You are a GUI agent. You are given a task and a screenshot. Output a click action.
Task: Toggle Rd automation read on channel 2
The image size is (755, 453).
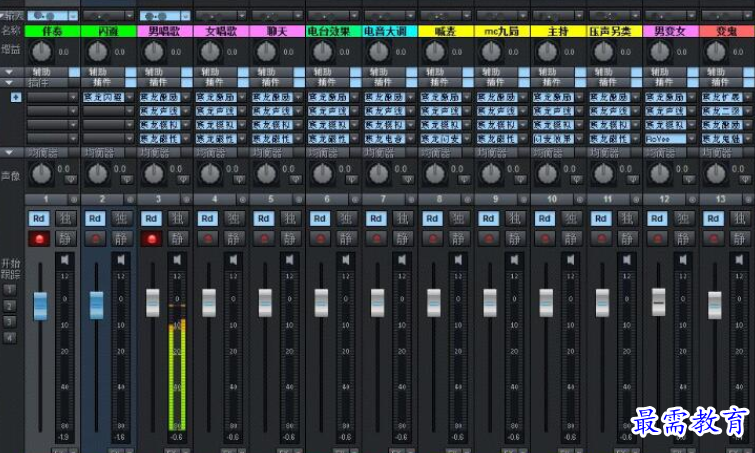pyautogui.click(x=95, y=219)
